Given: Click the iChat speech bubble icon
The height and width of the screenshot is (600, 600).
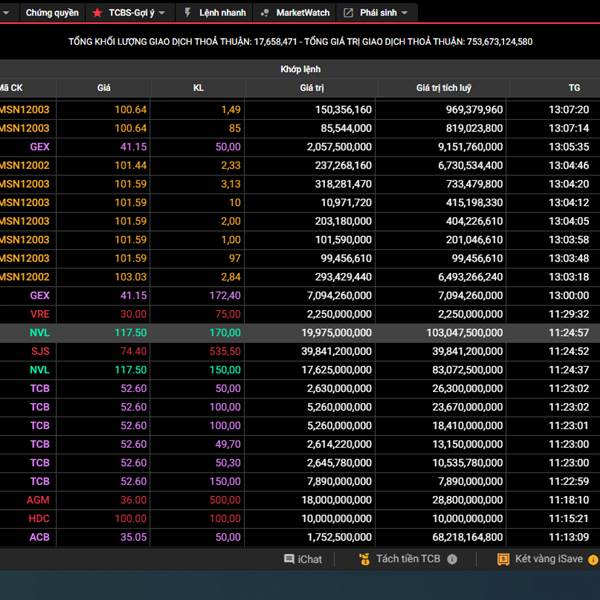Looking at the screenshot, I should 289,560.
